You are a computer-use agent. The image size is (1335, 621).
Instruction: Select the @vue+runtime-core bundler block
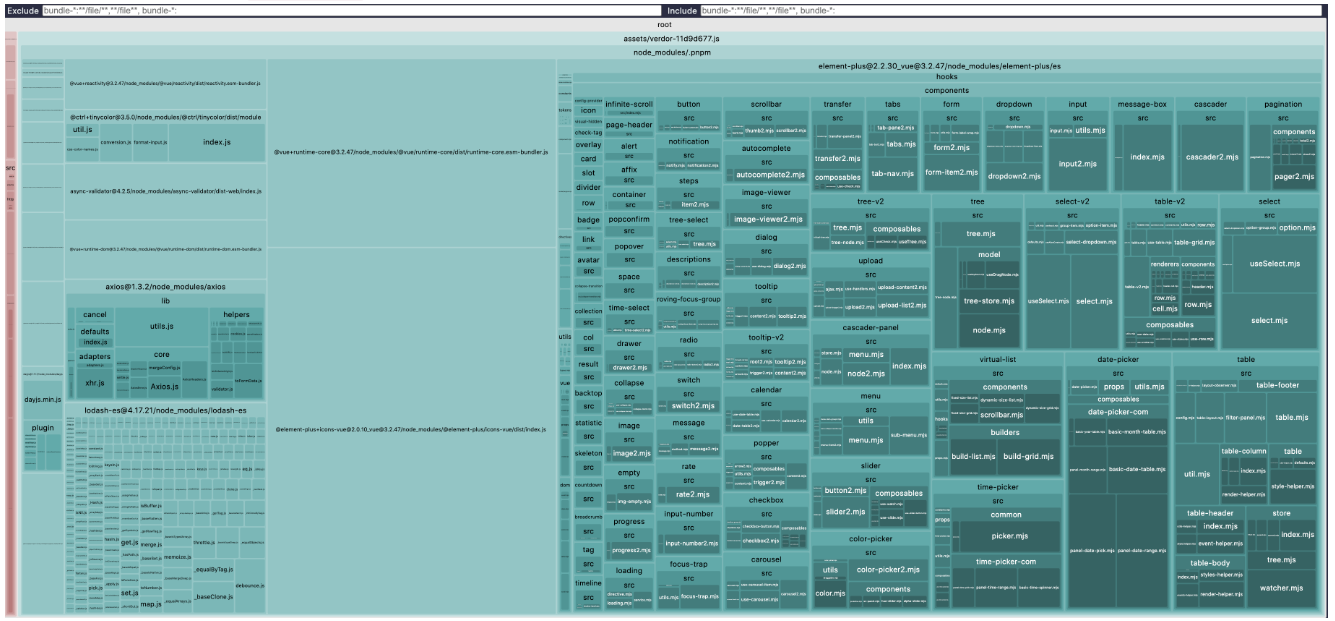411,153
